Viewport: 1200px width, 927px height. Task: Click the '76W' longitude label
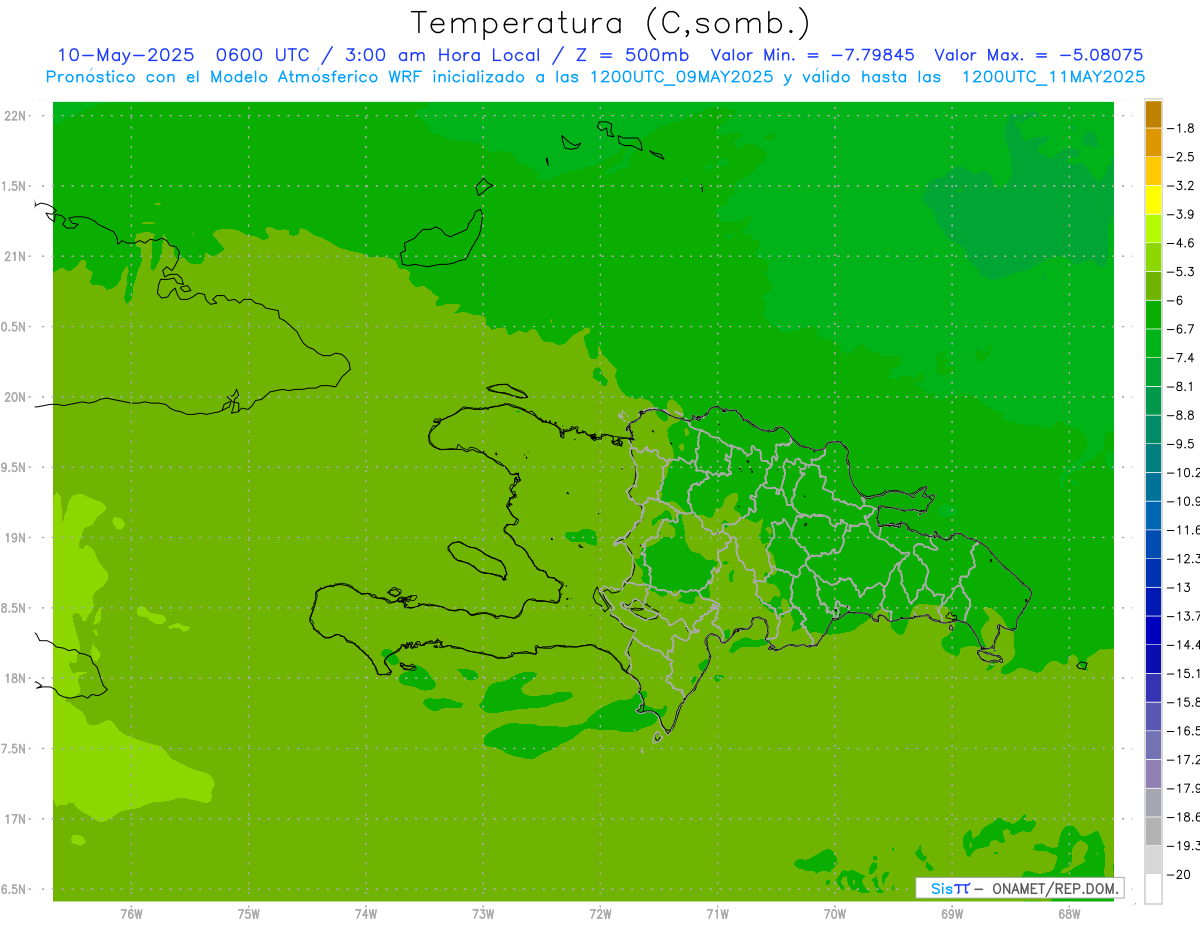(131, 914)
